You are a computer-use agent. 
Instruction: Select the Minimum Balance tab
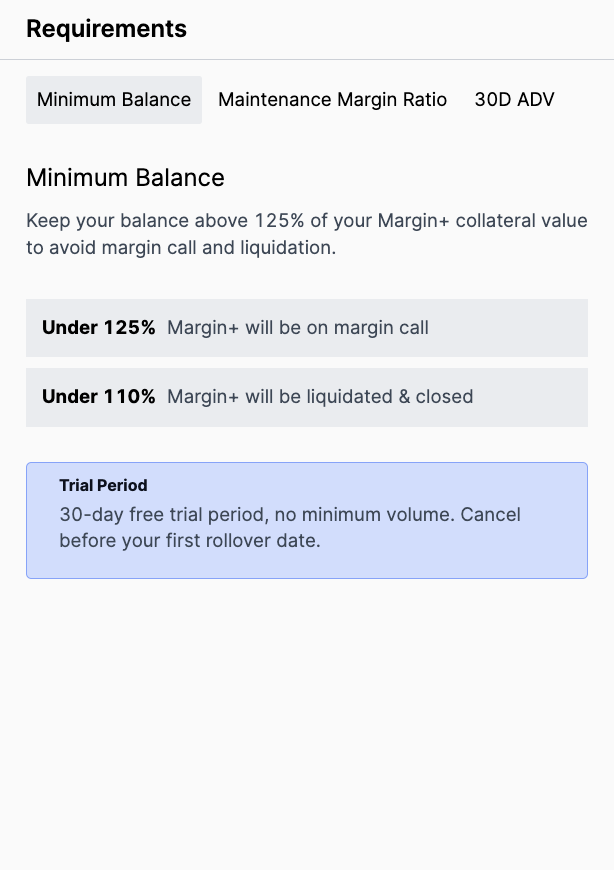click(114, 100)
